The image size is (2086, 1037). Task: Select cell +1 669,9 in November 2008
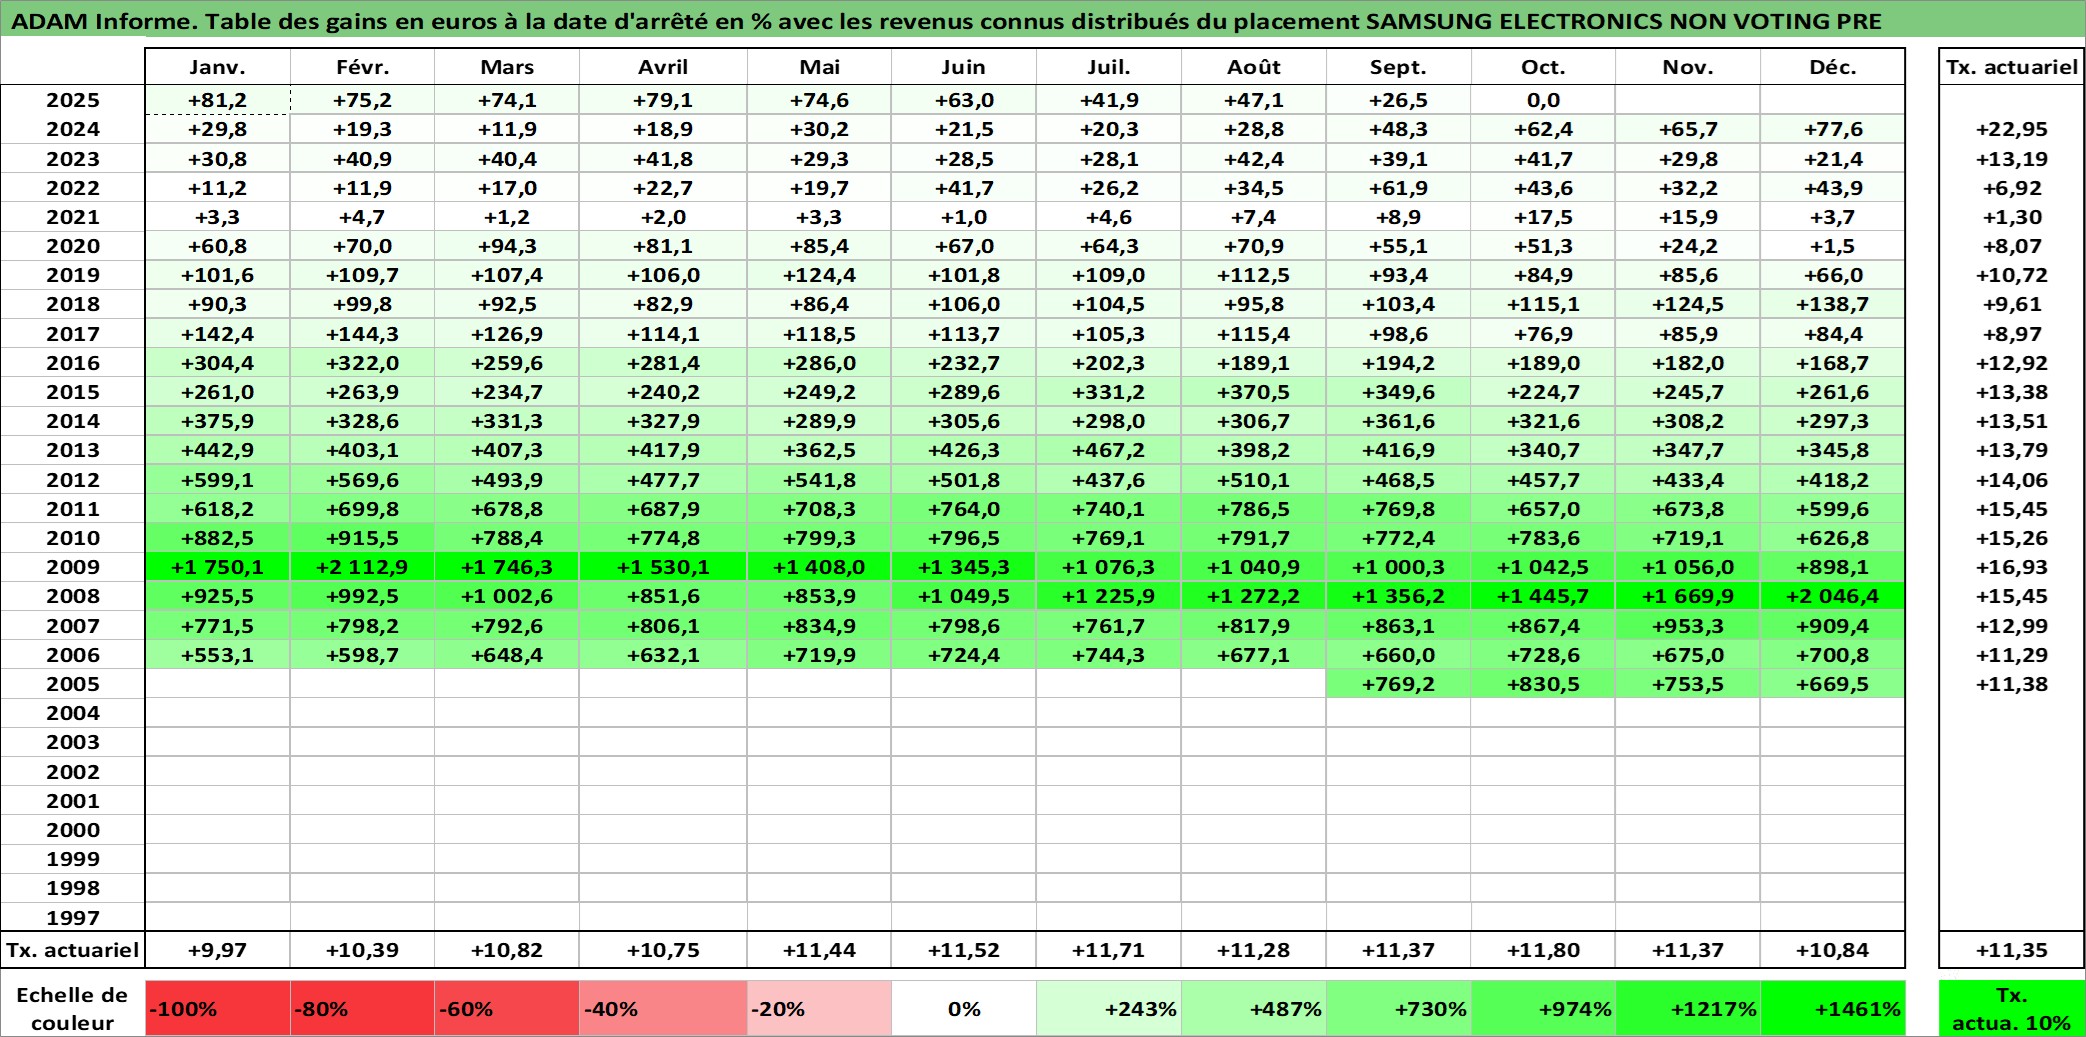pos(1688,596)
